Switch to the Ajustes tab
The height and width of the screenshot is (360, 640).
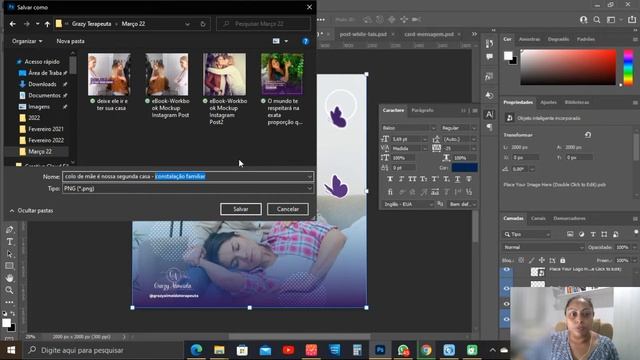[548, 102]
